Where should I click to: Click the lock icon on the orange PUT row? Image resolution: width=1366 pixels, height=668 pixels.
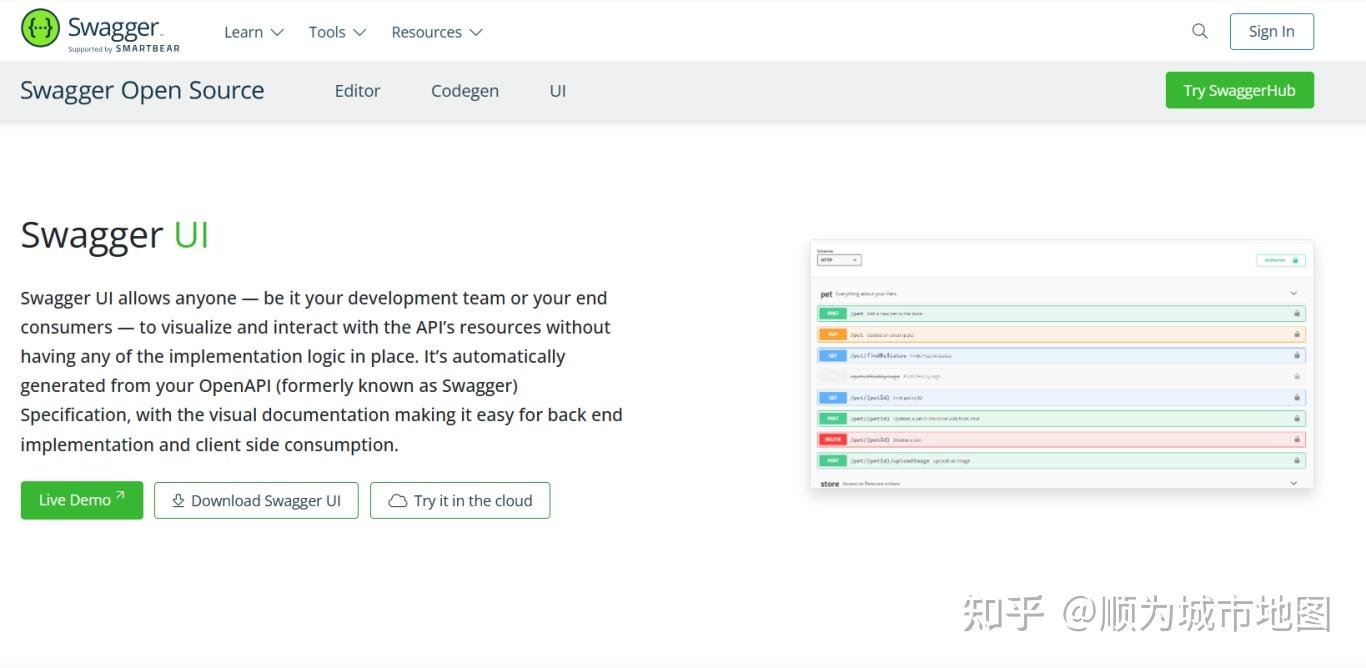click(x=1297, y=335)
